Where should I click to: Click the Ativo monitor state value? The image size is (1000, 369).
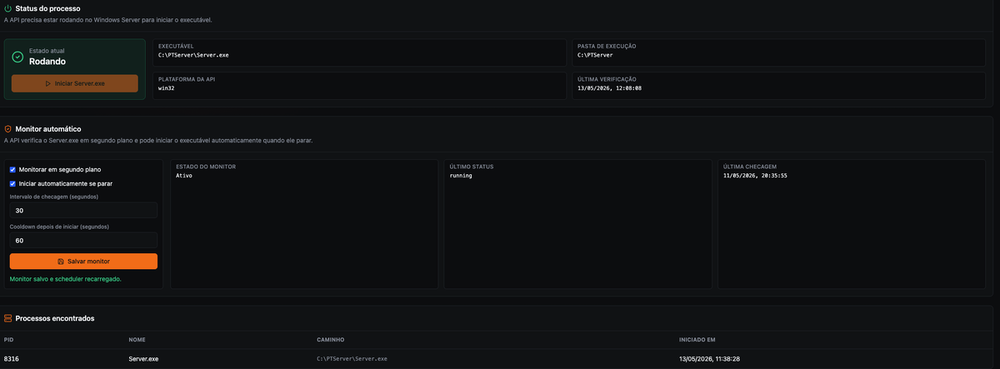point(184,175)
